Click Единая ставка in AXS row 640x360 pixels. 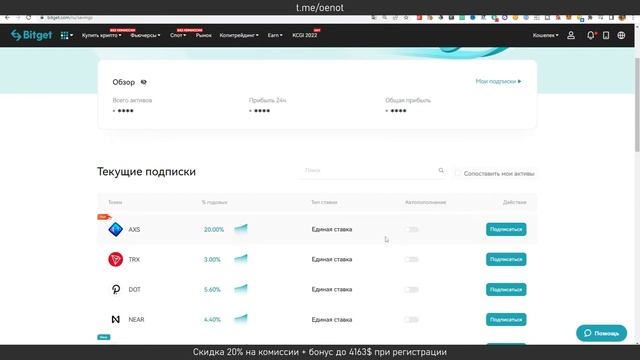332,229
